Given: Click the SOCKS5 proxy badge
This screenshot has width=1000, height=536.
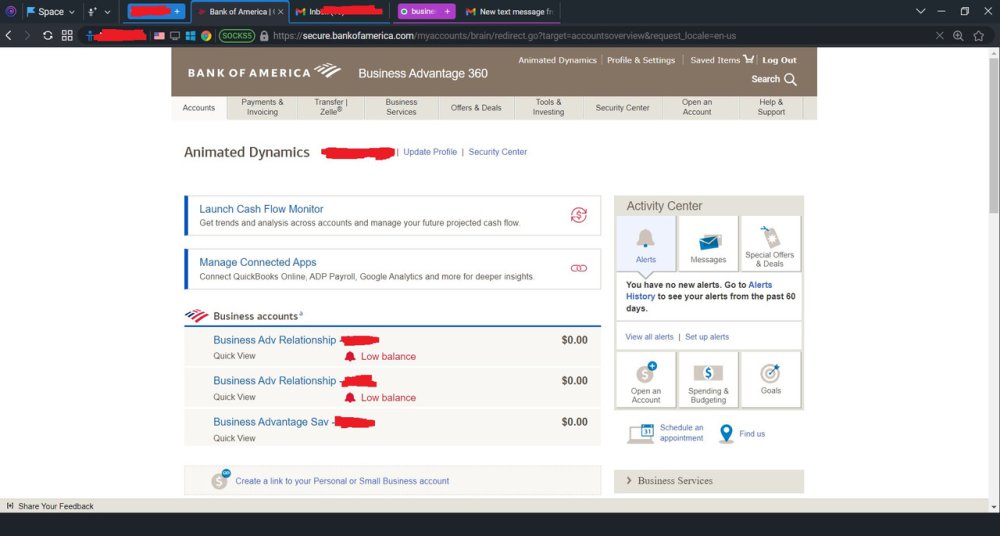Looking at the screenshot, I should 237,36.
